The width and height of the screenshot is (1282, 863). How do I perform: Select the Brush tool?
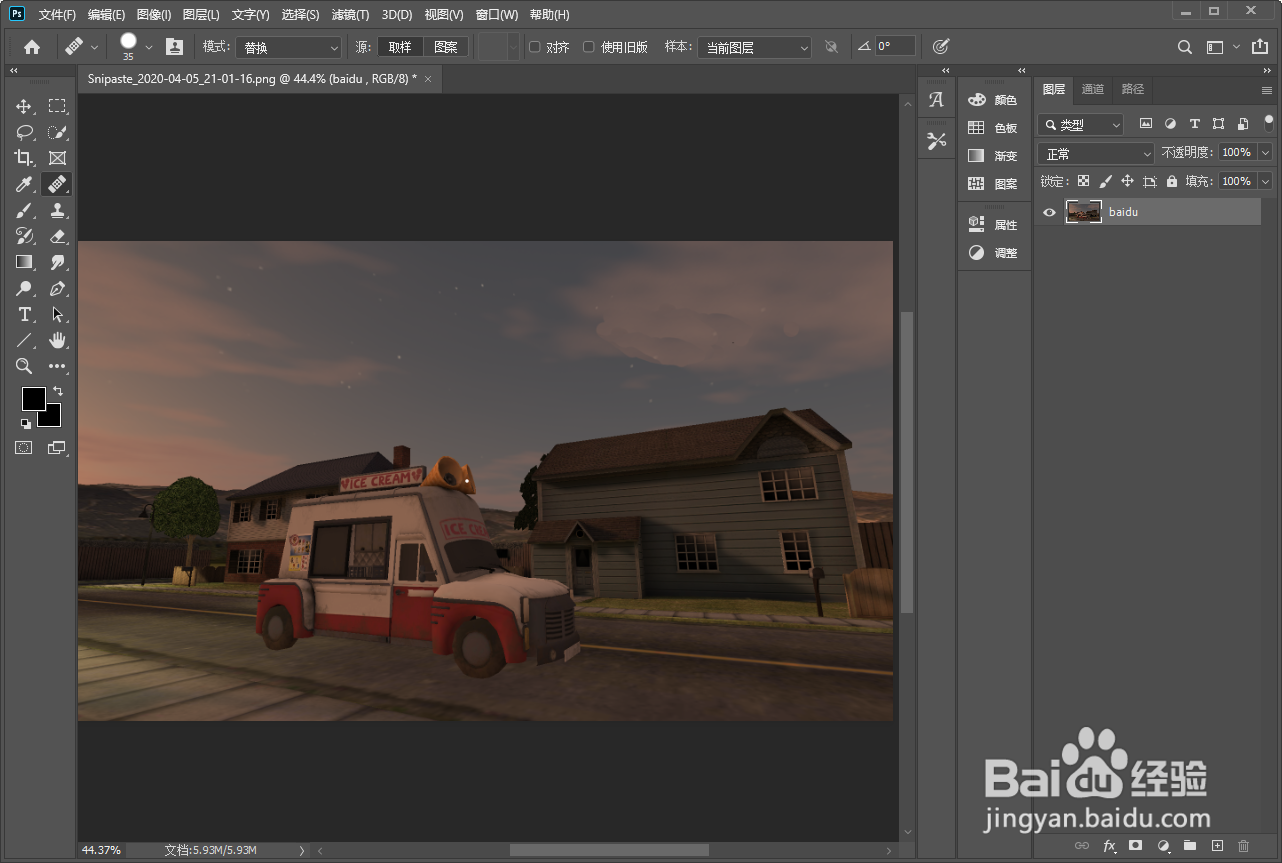24,210
